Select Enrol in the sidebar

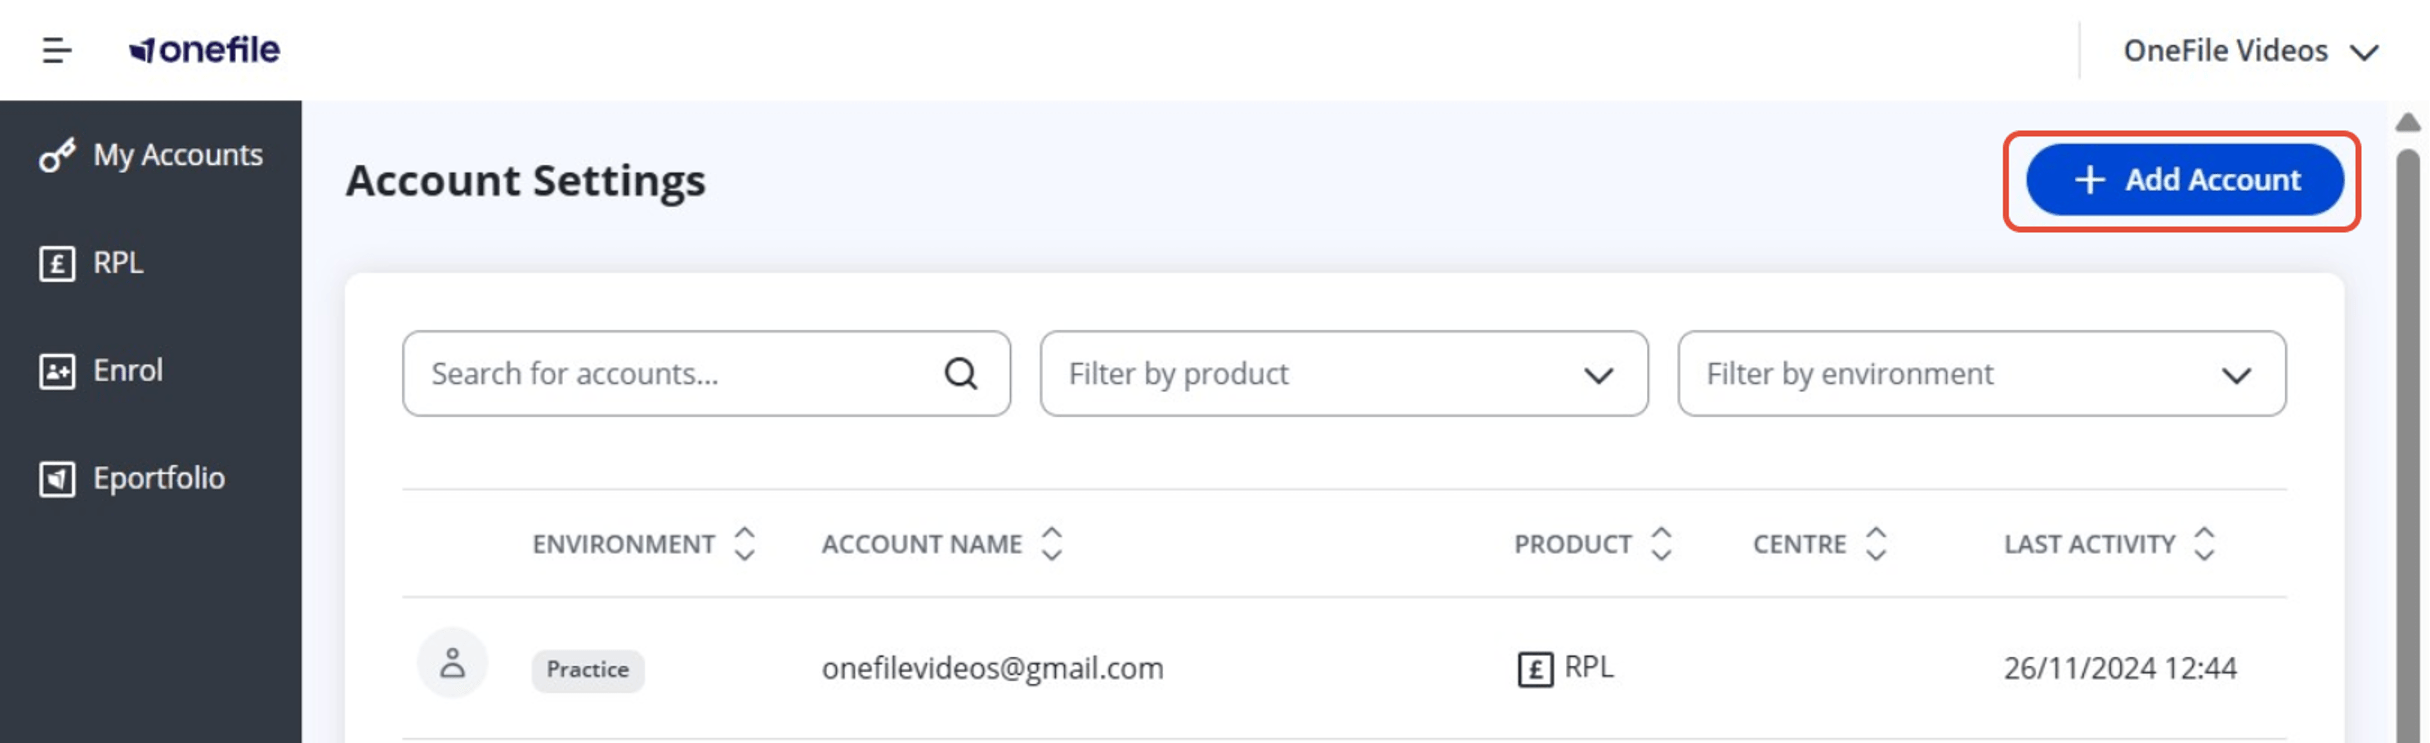(x=151, y=371)
